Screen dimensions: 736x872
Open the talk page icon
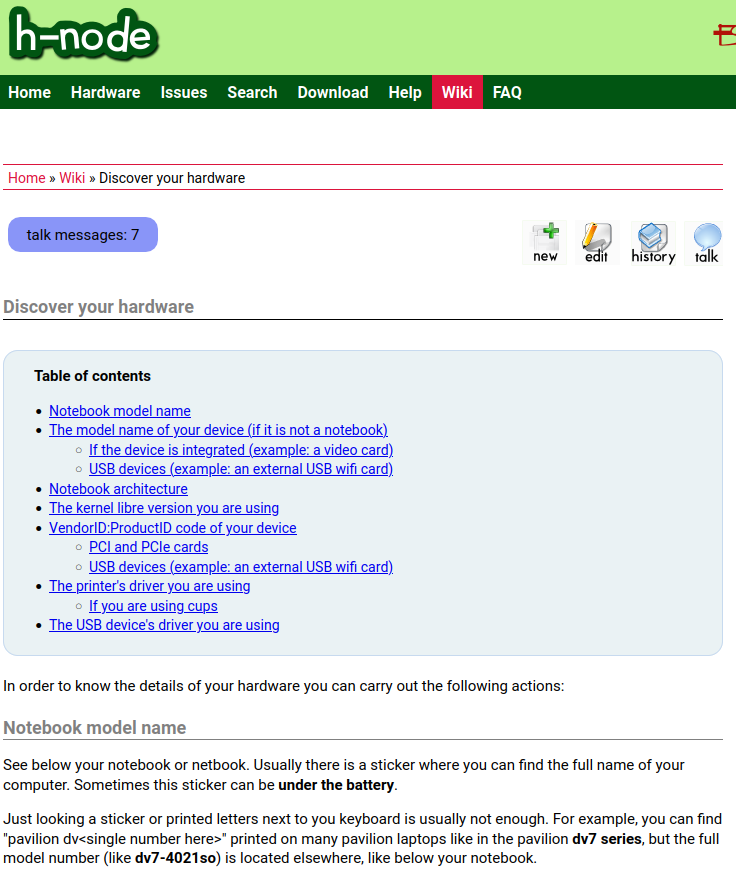click(706, 243)
